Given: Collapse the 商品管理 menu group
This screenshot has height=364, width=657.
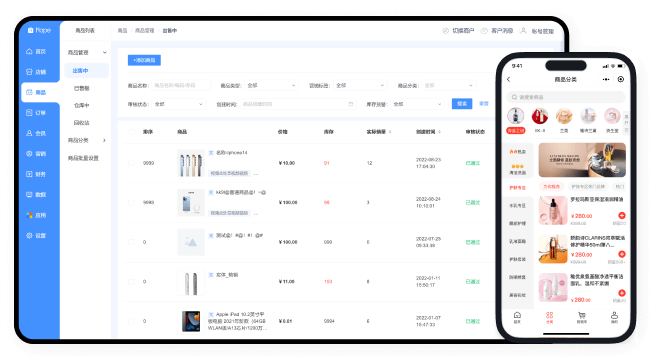Looking at the screenshot, I should [x=104, y=52].
